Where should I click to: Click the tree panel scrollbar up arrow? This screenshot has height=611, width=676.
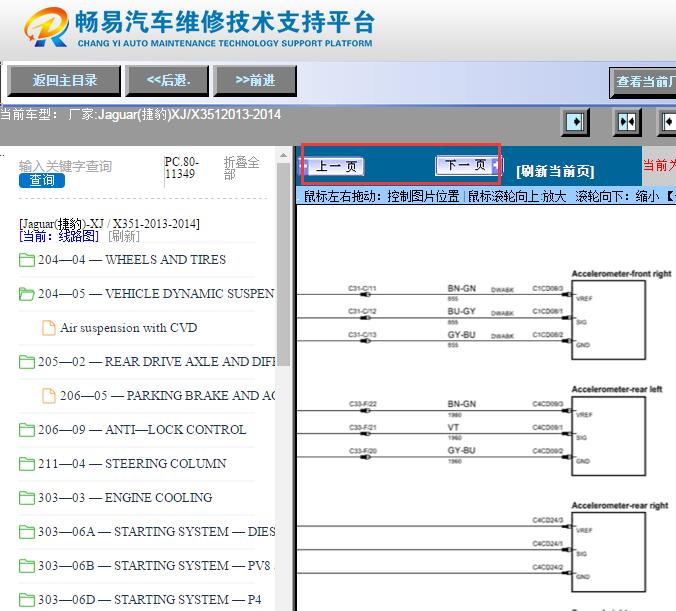click(283, 155)
